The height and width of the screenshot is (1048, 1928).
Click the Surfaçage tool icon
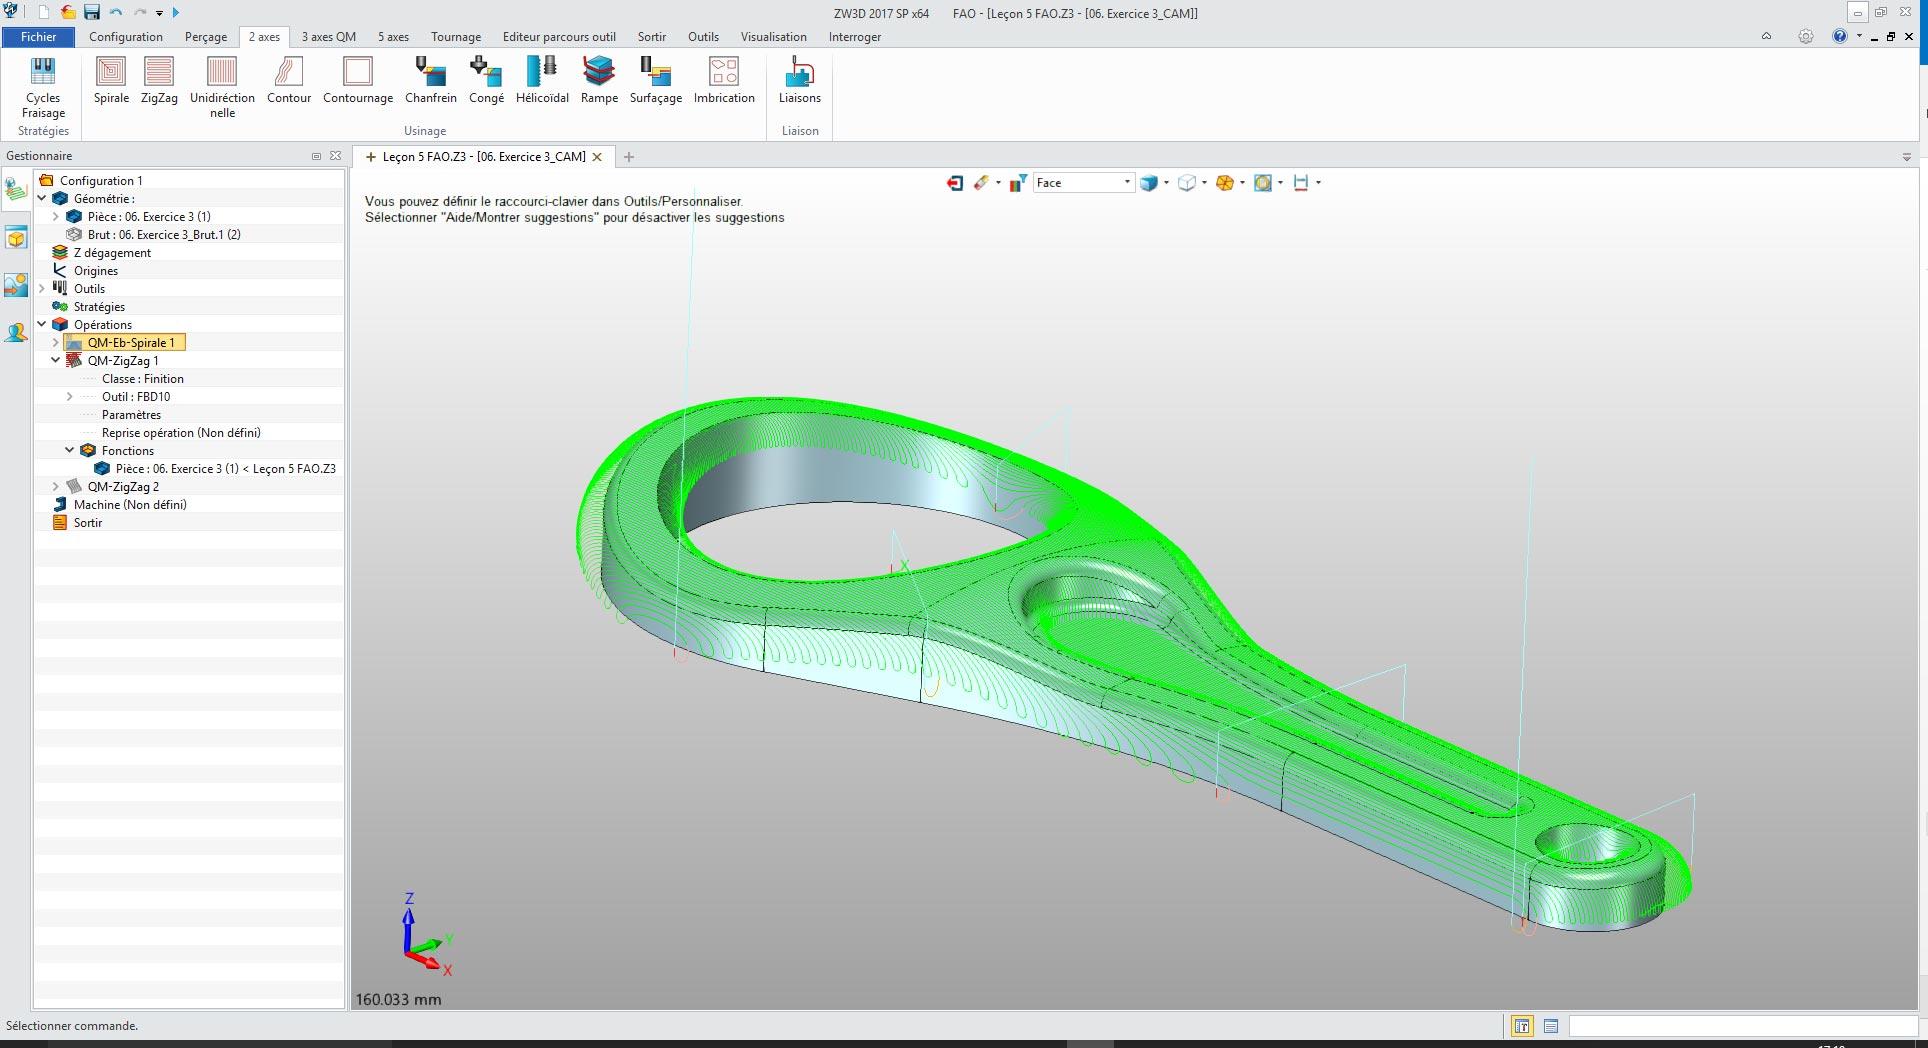pos(655,80)
